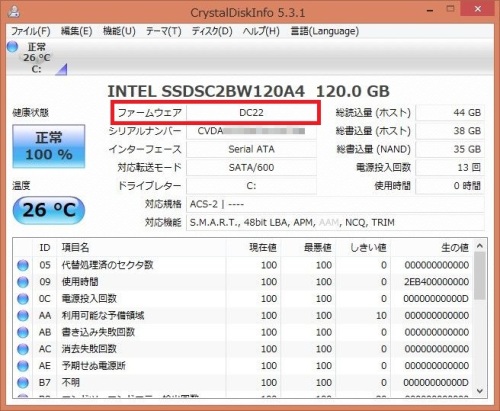The image size is (500, 411).
Task: Open the 言語(Language) menu
Action: 325,31
